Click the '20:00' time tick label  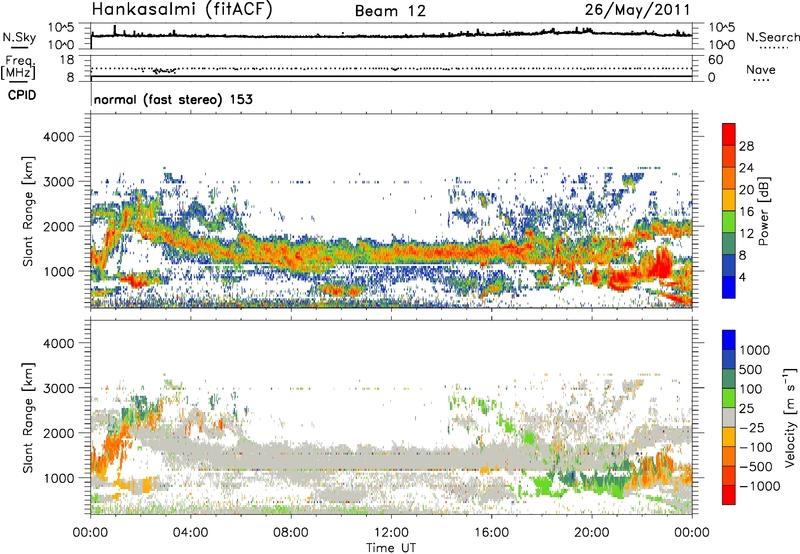(591, 533)
